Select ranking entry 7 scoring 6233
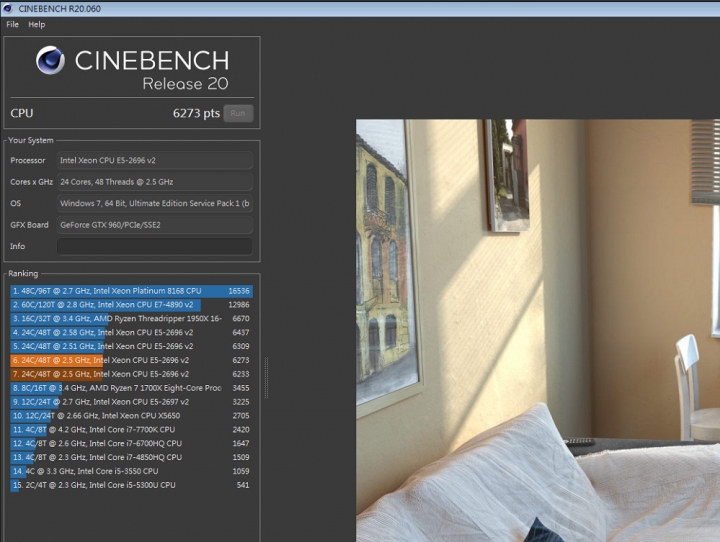 [131, 374]
